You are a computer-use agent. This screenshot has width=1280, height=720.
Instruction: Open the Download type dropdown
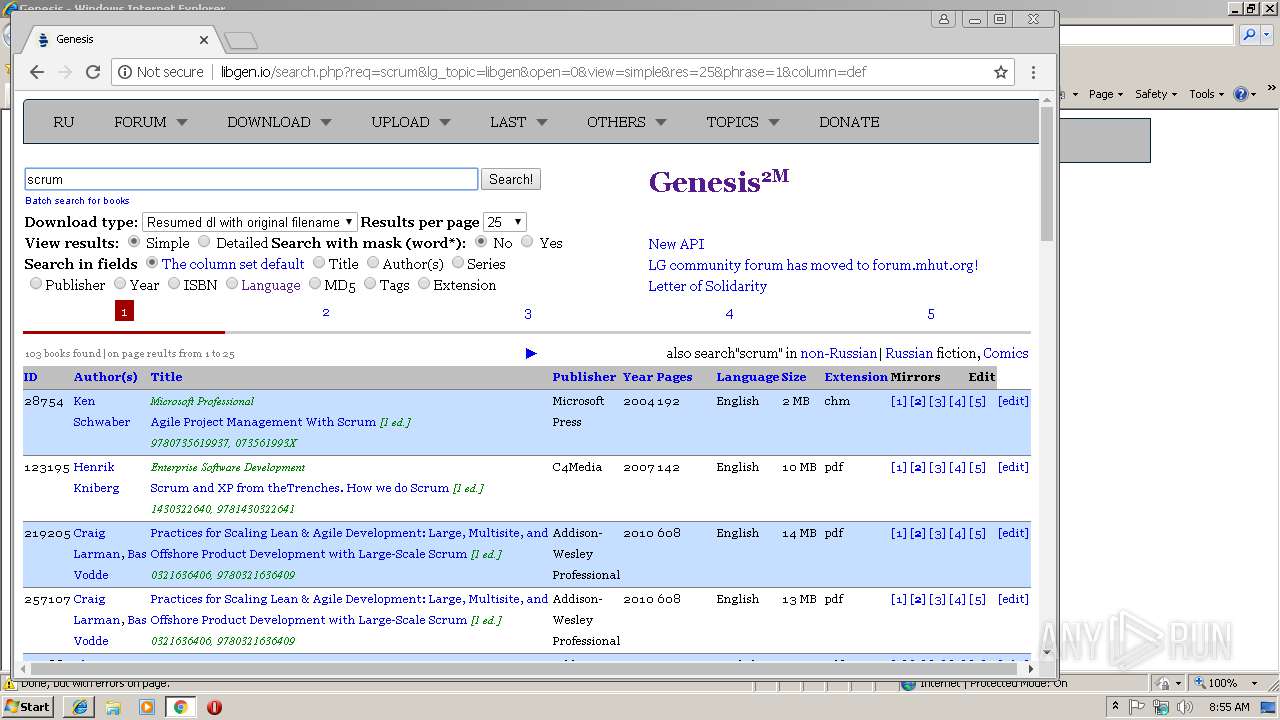click(x=250, y=222)
